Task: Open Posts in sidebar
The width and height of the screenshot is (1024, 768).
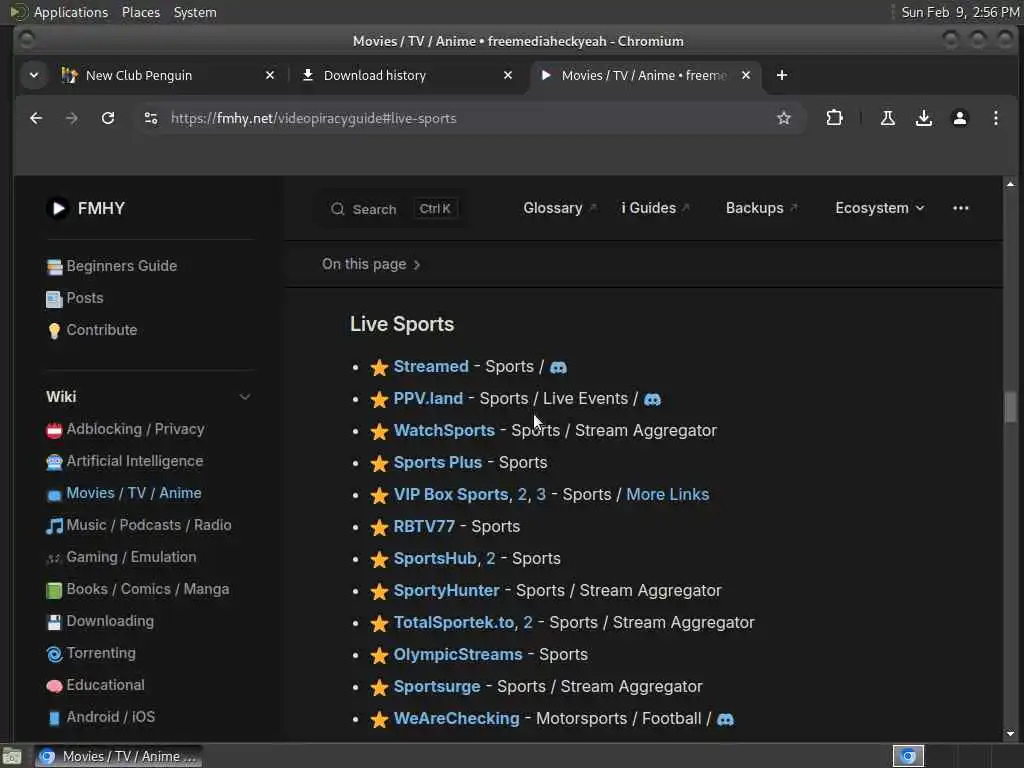Action: [x=74, y=298]
